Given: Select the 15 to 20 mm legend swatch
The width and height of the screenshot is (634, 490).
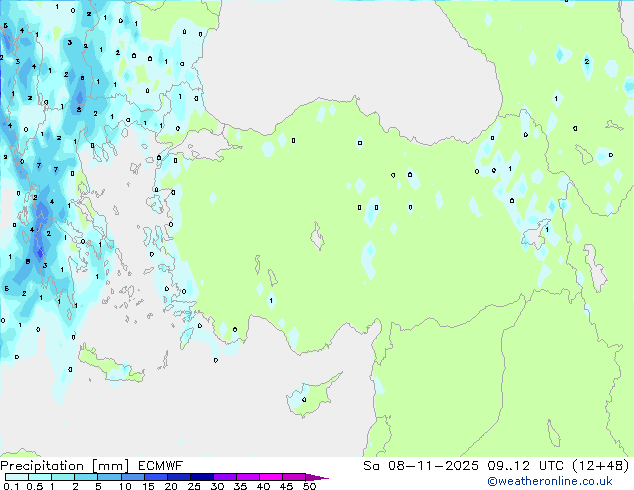Looking at the screenshot, I should pos(156,477).
